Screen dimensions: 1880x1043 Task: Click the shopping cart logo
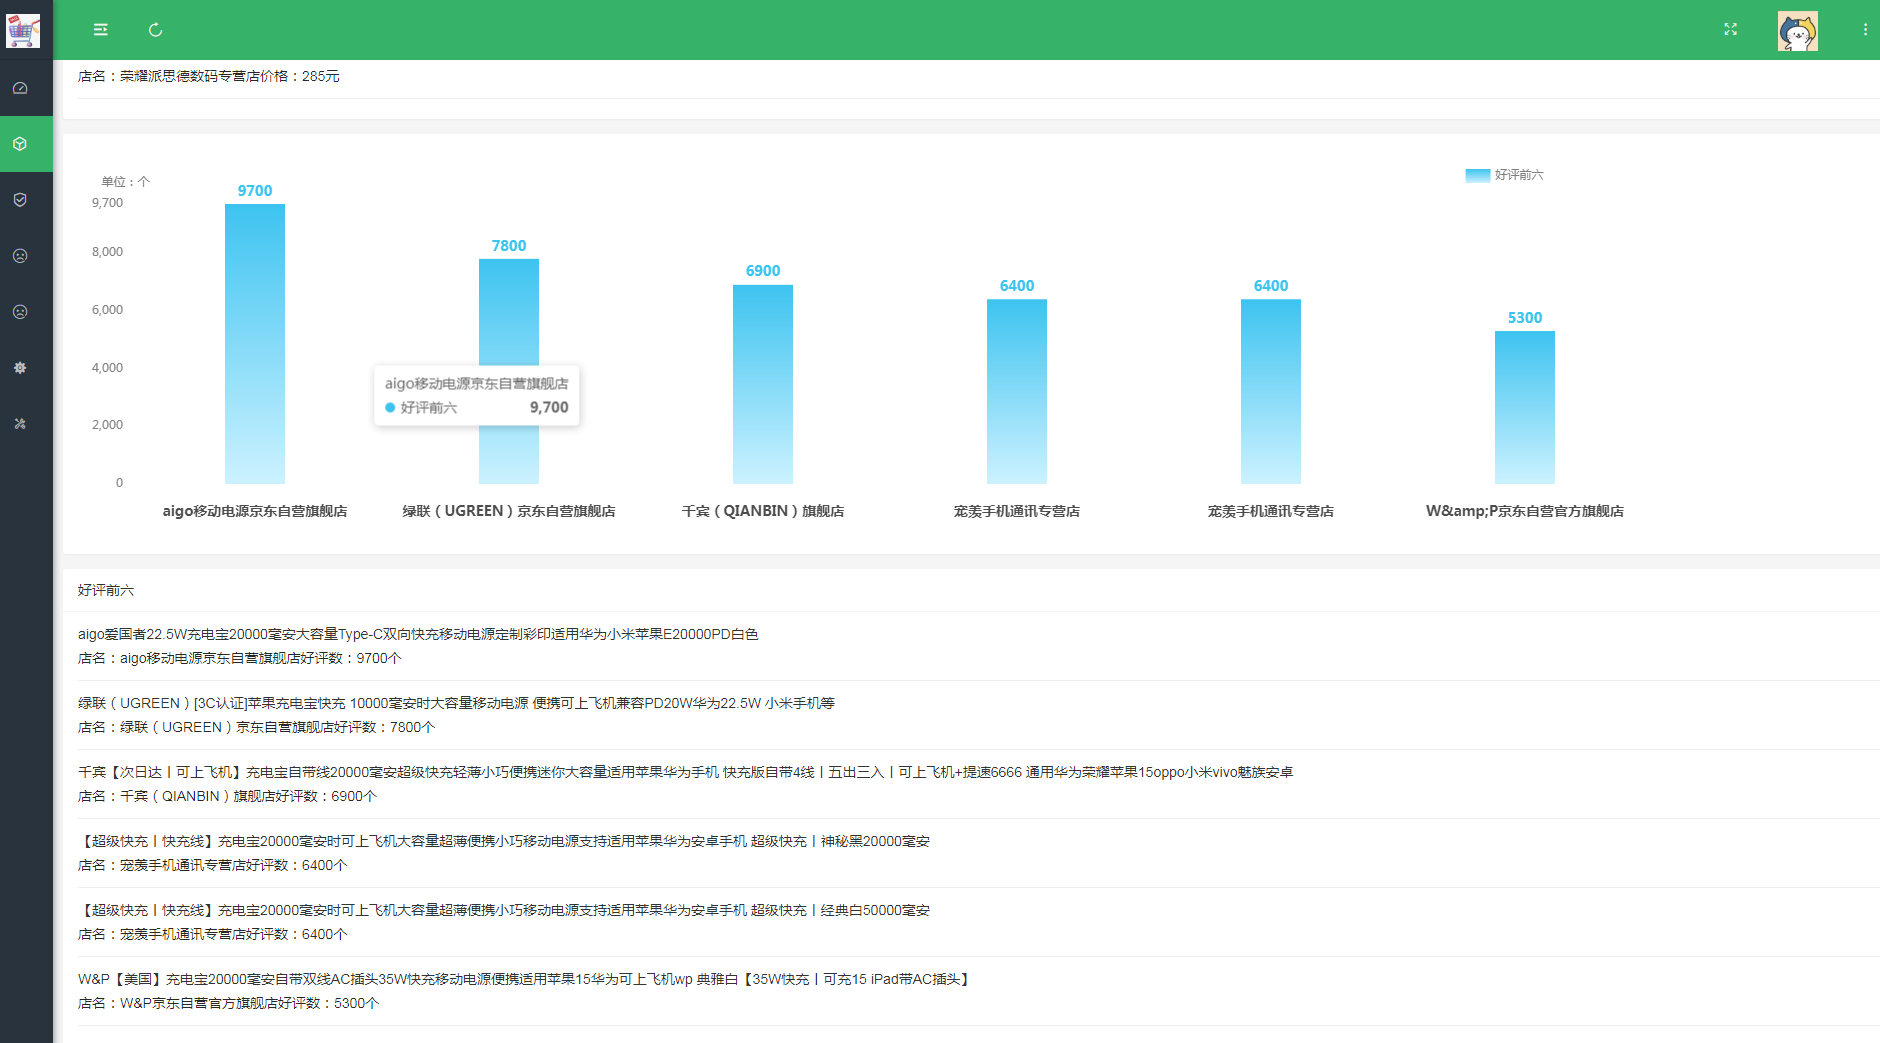pos(22,30)
